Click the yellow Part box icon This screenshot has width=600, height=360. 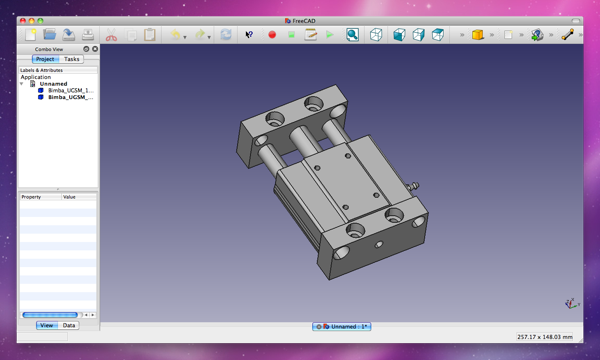(x=478, y=35)
